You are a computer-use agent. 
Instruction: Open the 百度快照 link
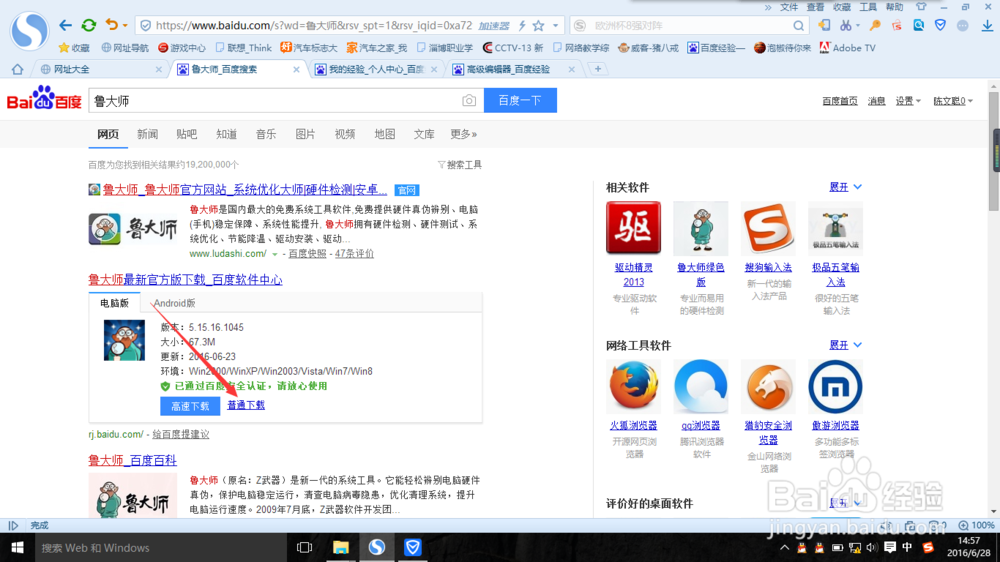pos(307,254)
